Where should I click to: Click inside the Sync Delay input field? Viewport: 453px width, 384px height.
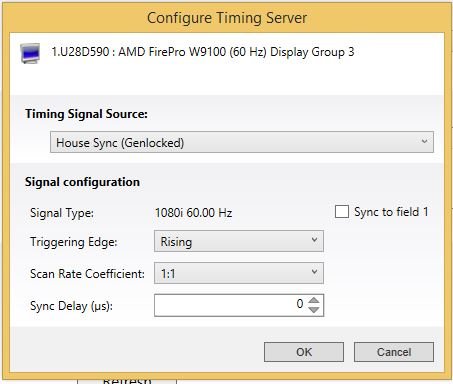click(230, 305)
